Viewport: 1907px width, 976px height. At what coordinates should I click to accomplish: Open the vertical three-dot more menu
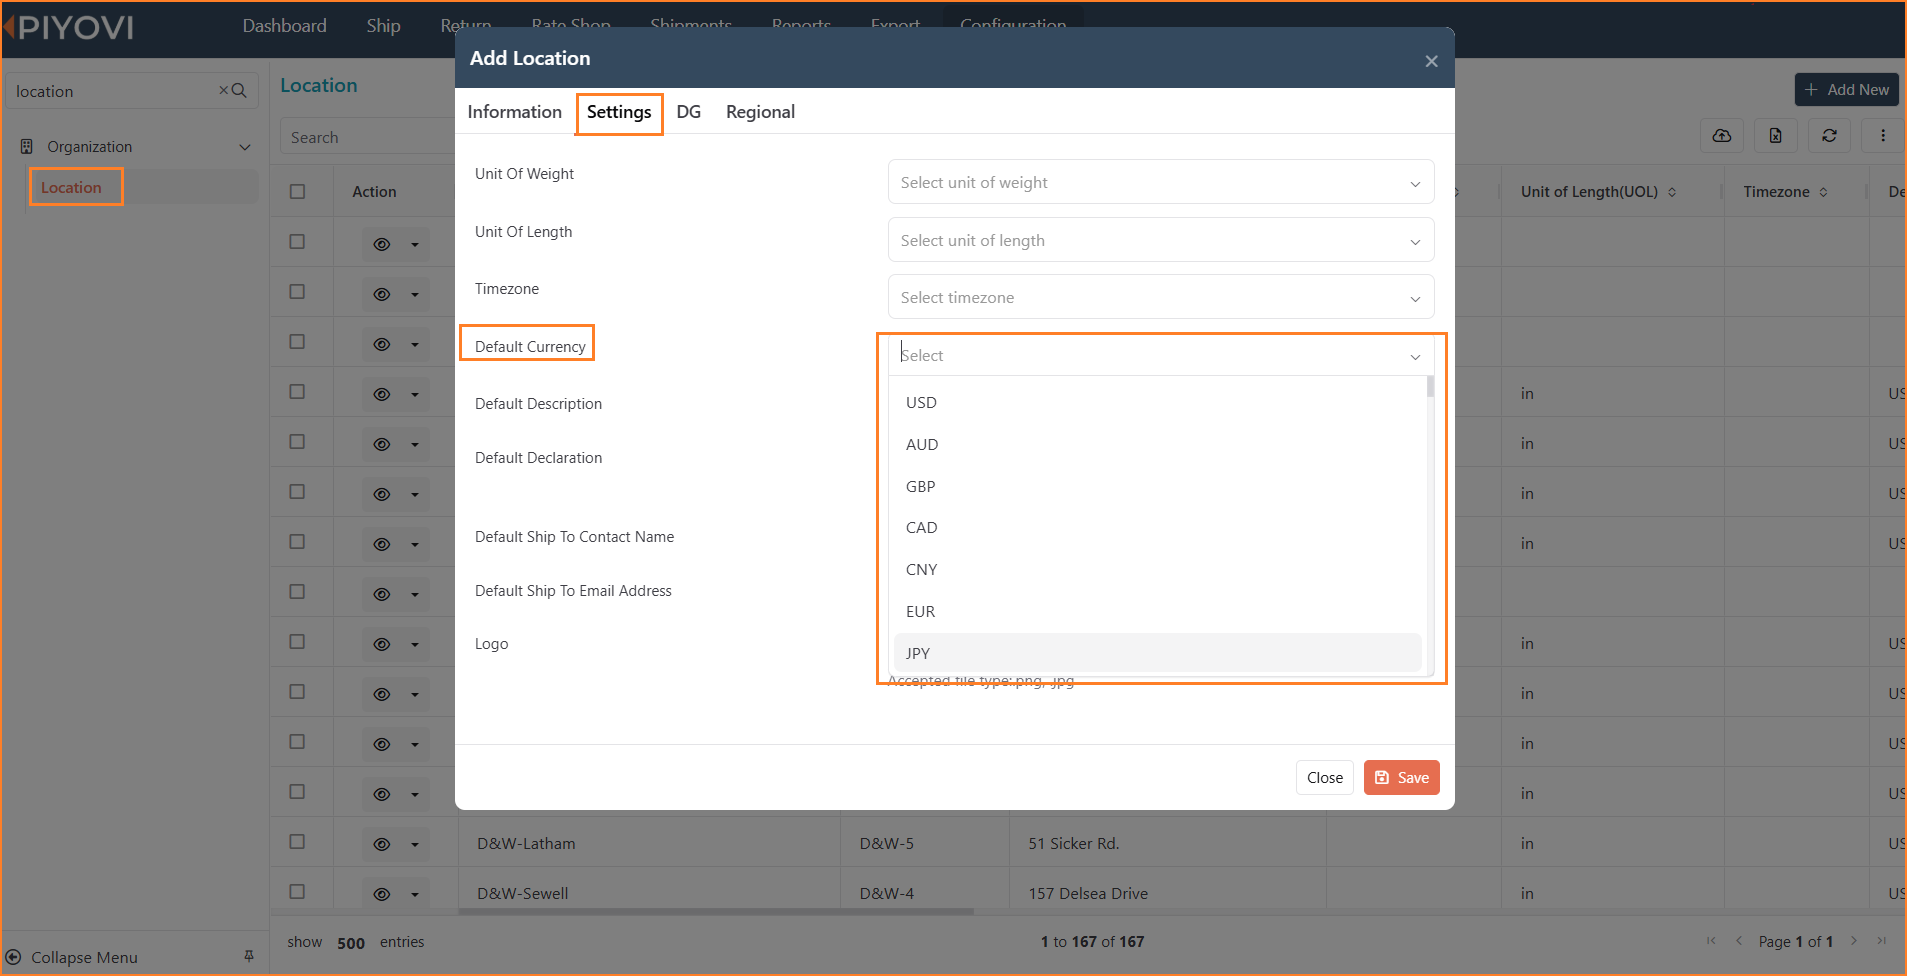1883,136
